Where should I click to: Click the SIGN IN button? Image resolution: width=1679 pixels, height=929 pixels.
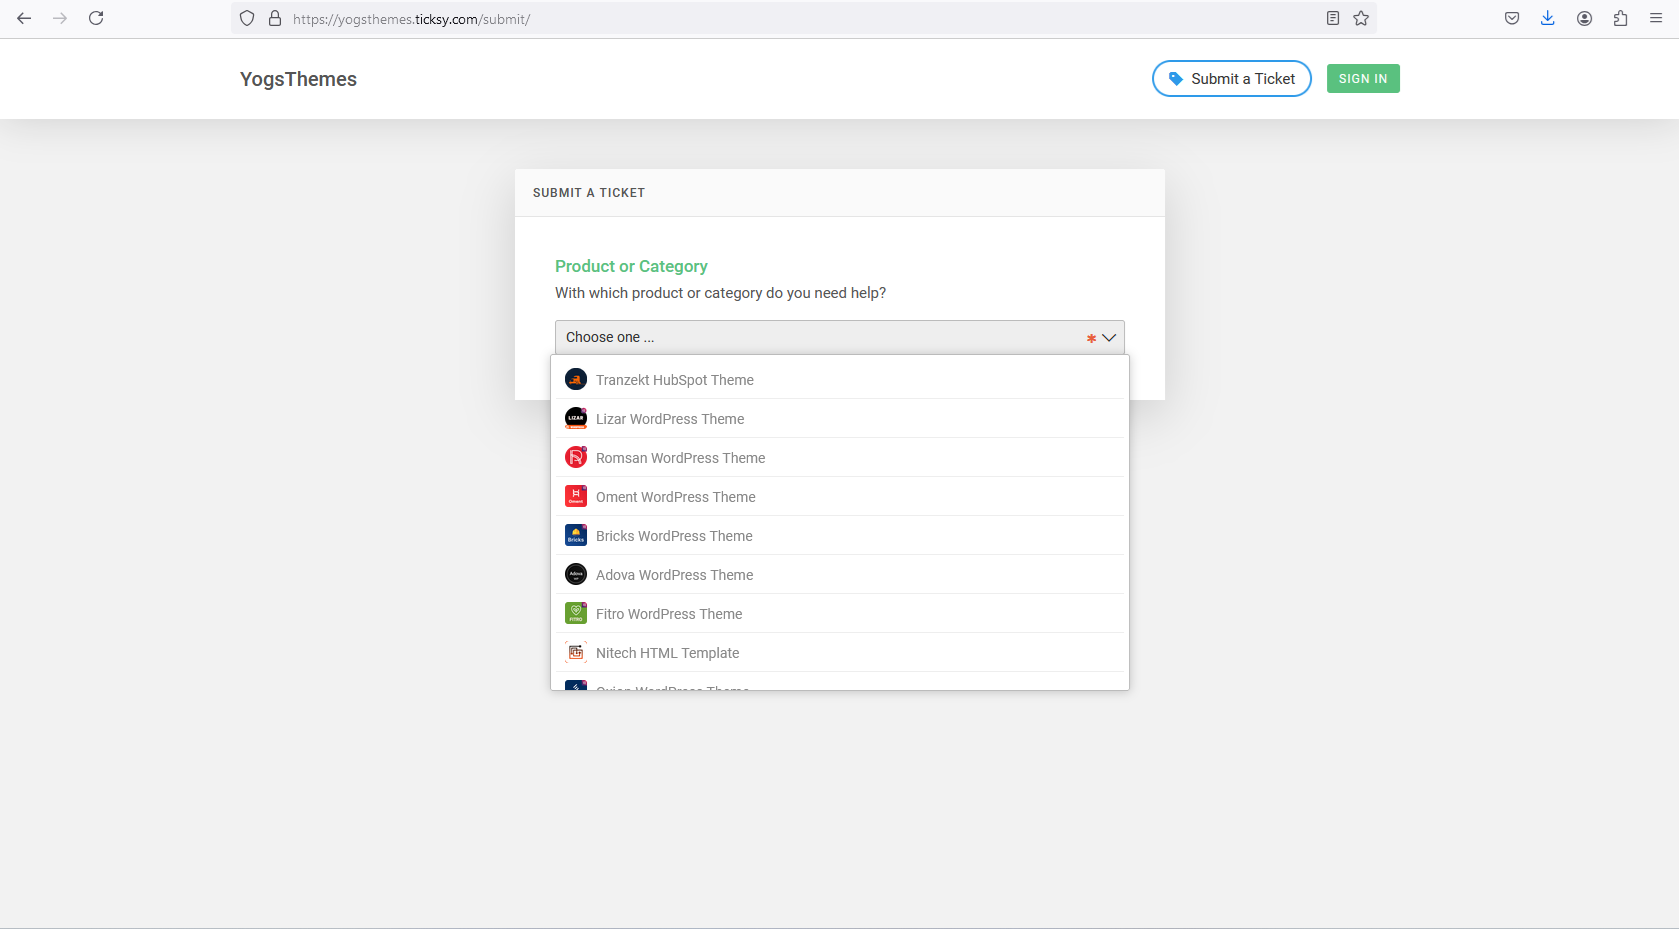(x=1363, y=79)
